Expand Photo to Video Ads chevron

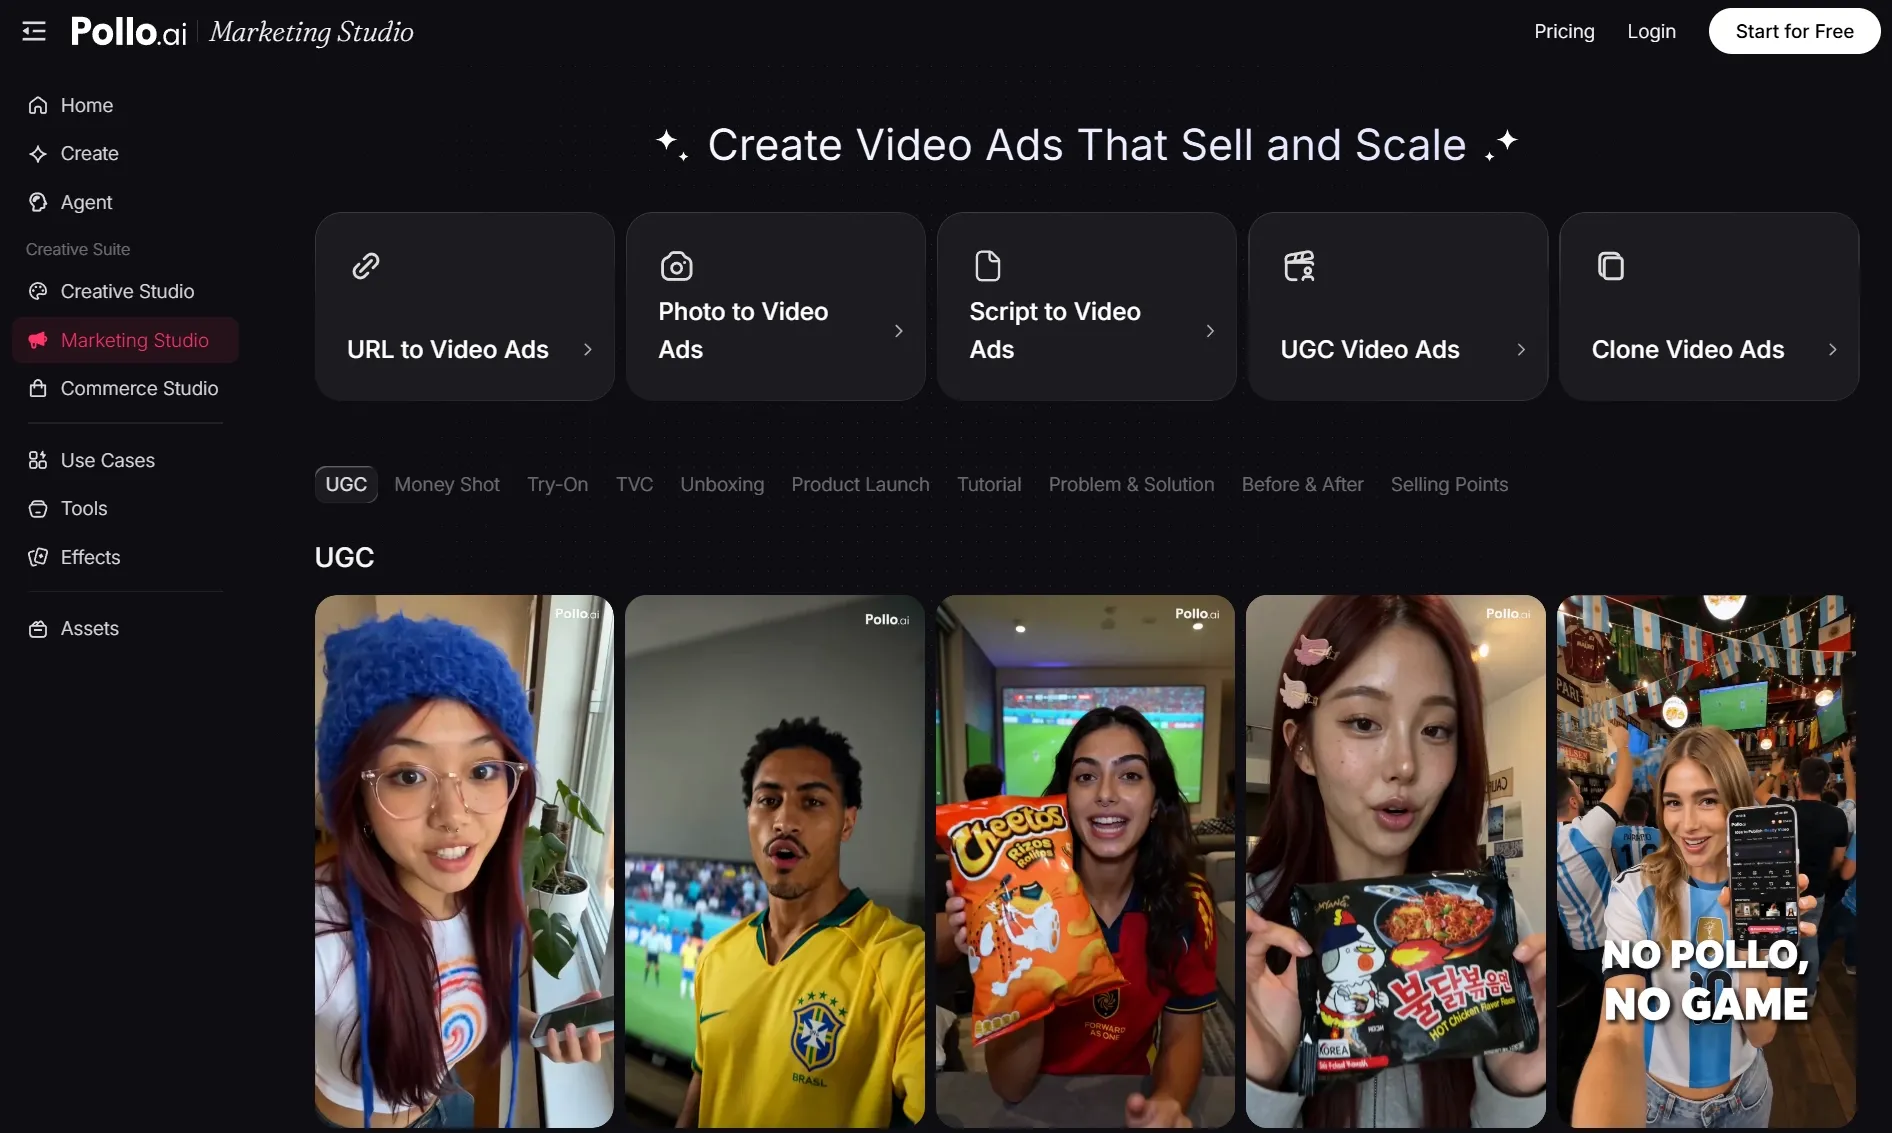tap(899, 330)
